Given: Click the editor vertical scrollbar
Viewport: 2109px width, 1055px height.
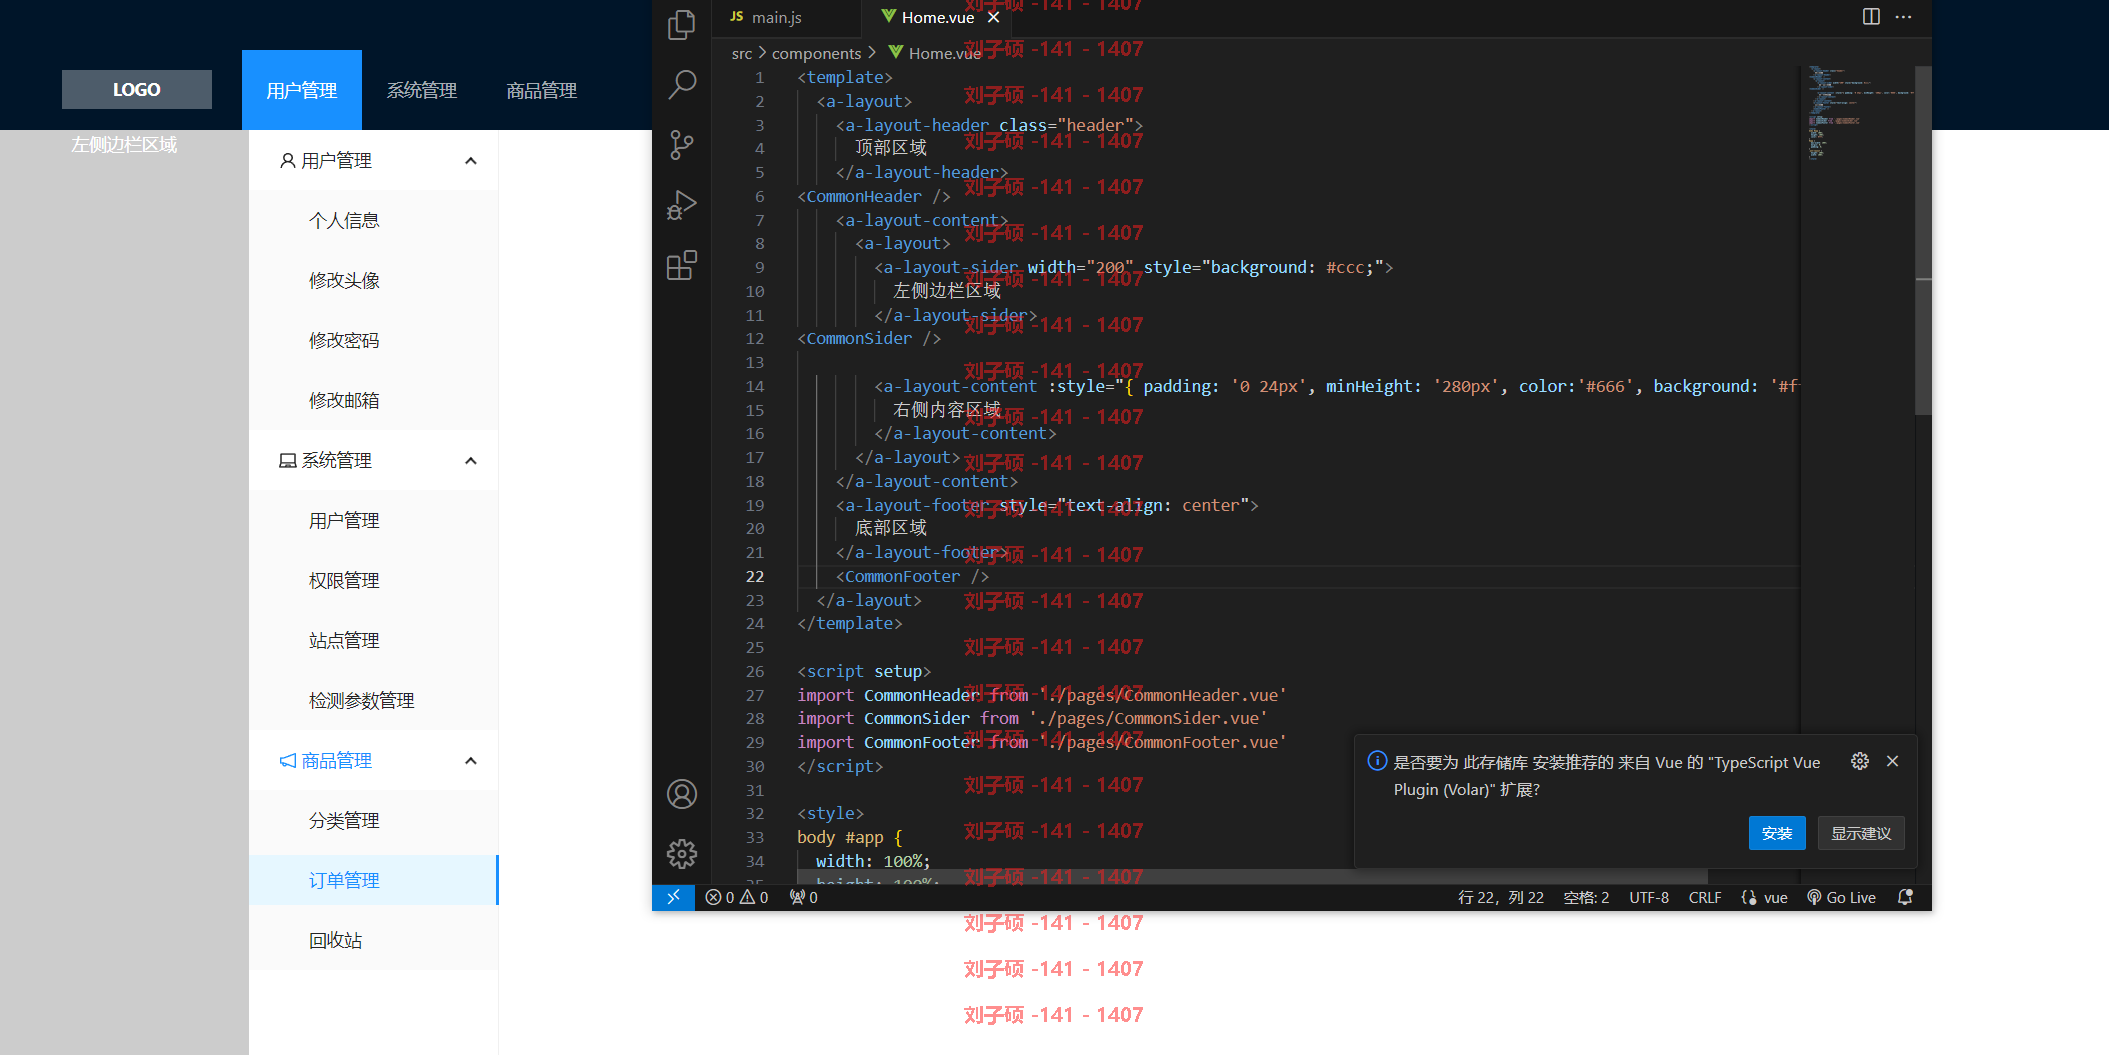Looking at the screenshot, I should [x=1923, y=240].
